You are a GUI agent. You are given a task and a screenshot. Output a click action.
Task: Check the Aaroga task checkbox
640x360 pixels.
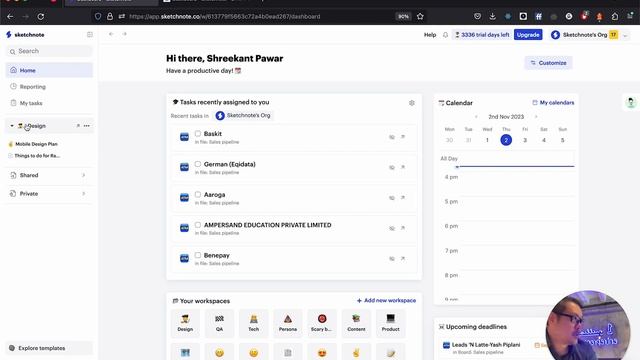[198, 194]
